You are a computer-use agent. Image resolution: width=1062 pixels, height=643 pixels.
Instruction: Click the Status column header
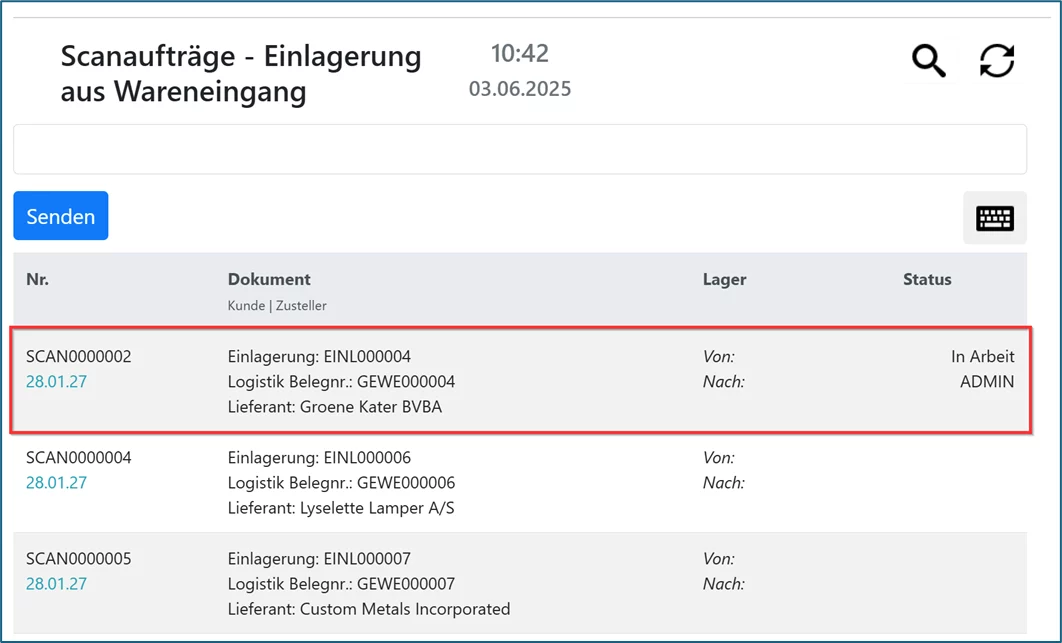926,280
